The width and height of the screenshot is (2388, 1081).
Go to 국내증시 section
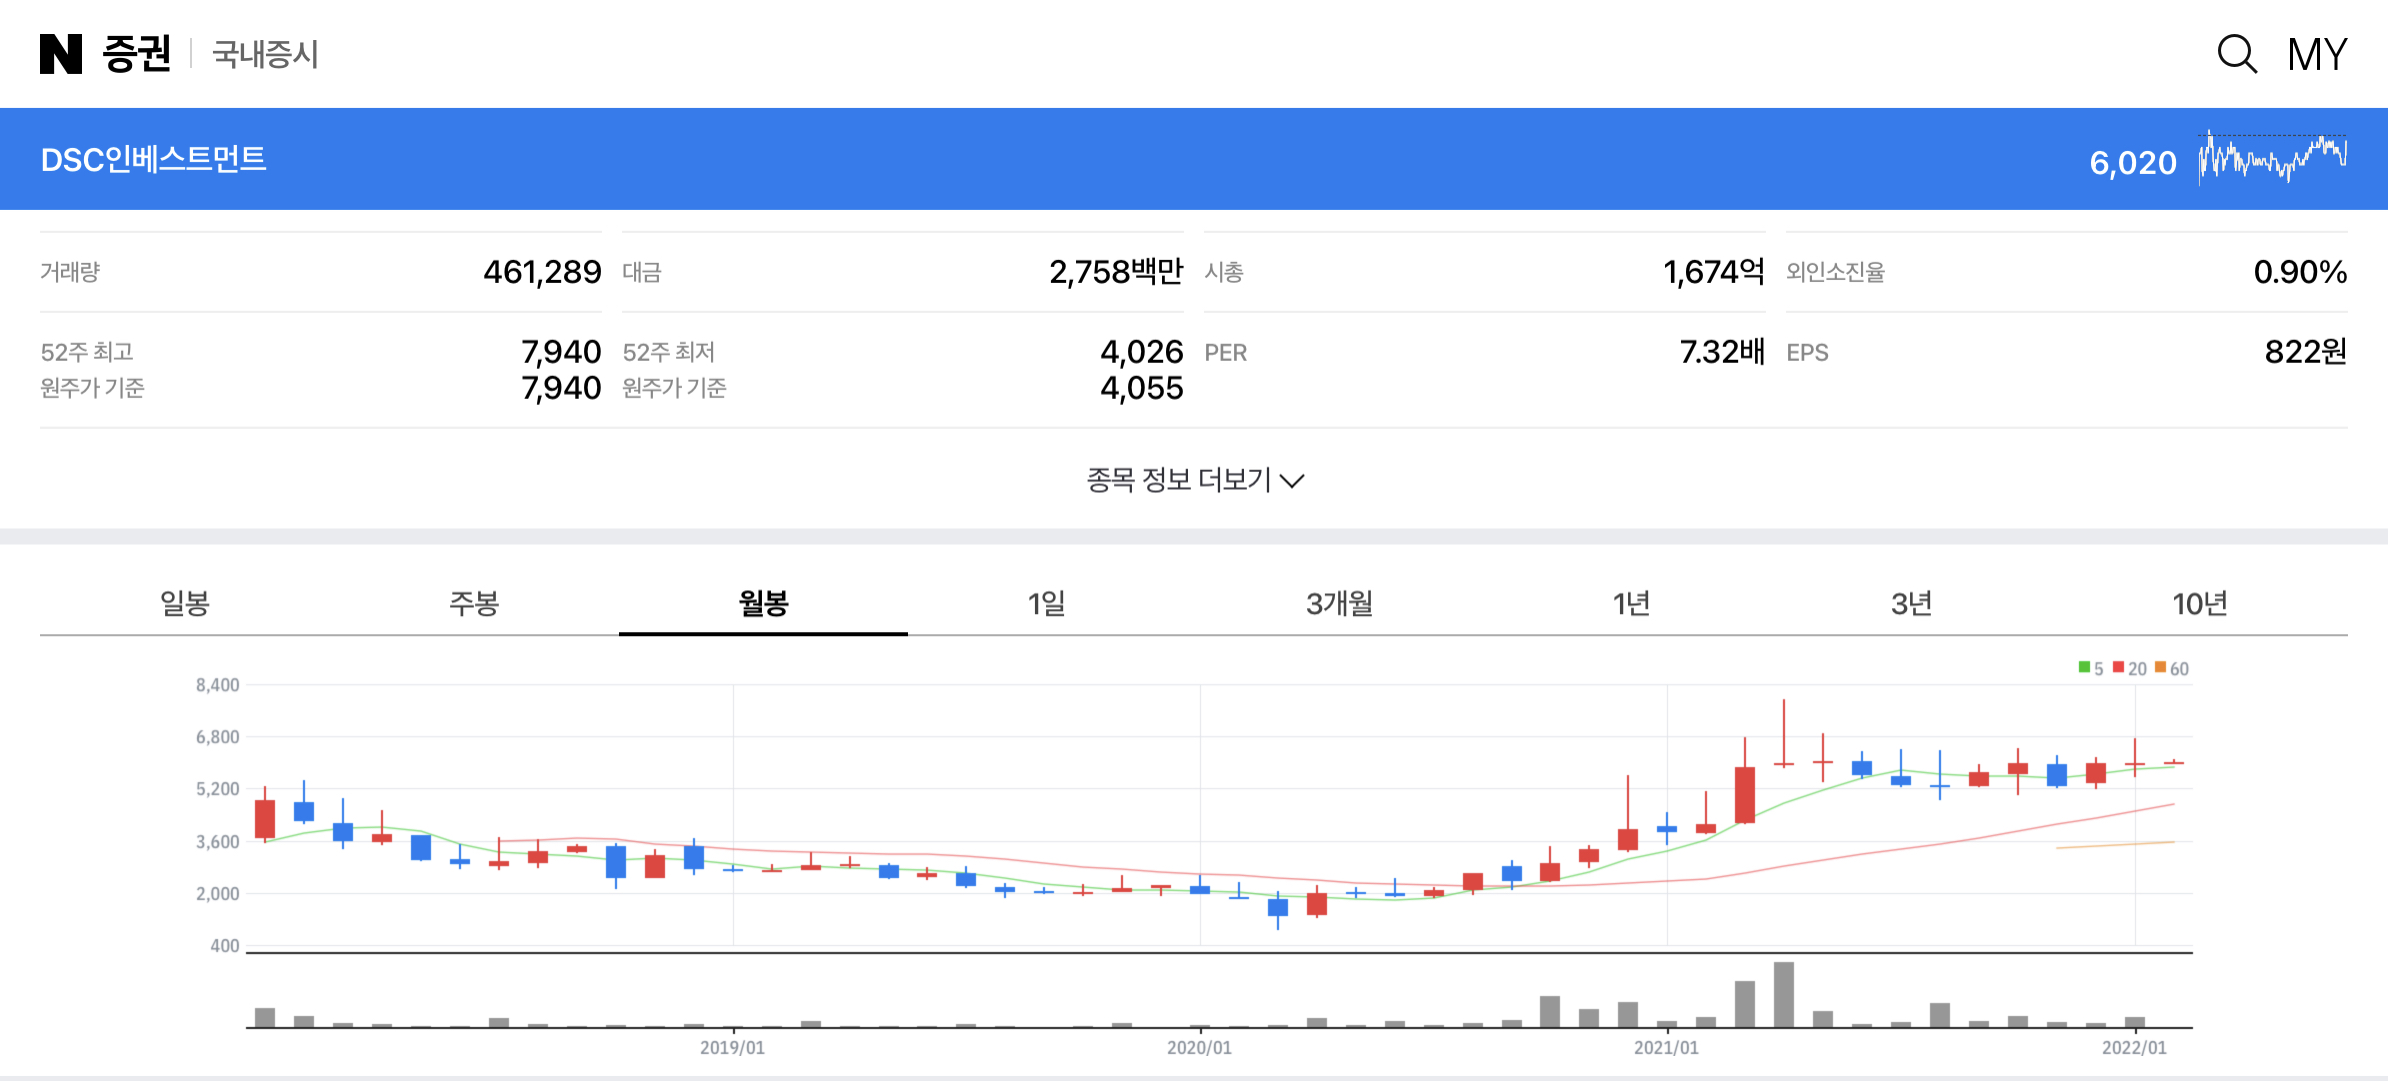click(x=265, y=54)
